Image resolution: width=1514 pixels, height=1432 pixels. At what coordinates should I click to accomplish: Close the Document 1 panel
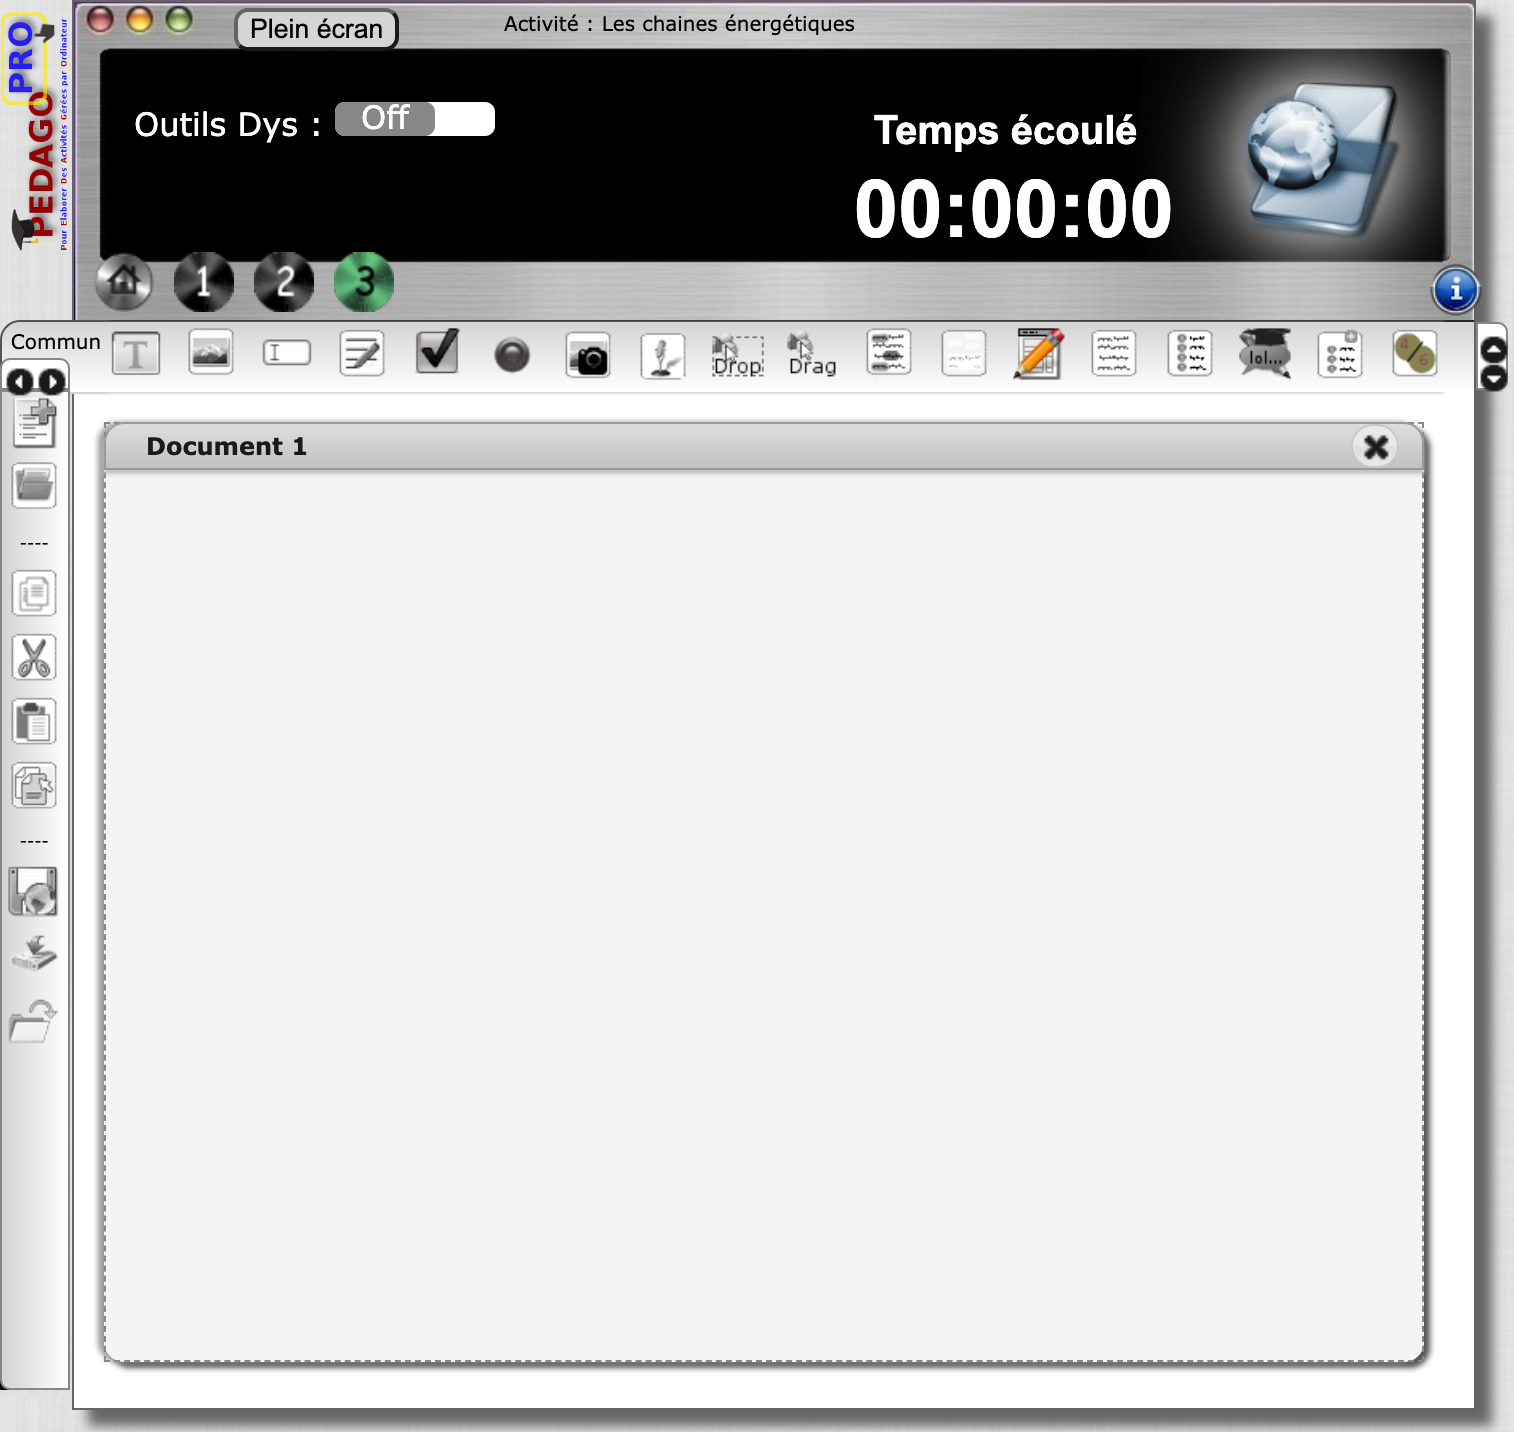(1376, 446)
